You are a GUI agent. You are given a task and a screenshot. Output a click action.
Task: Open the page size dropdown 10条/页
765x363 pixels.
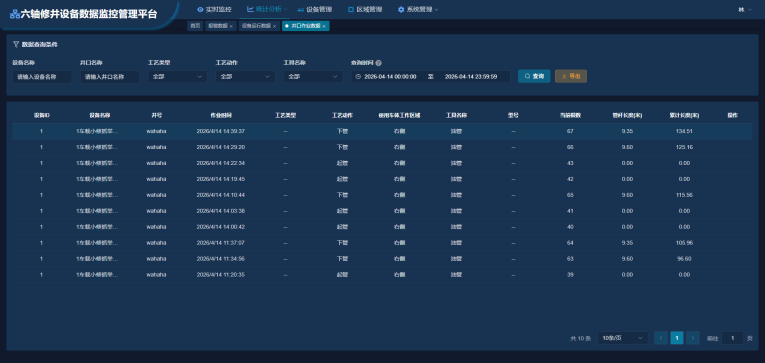pos(623,338)
